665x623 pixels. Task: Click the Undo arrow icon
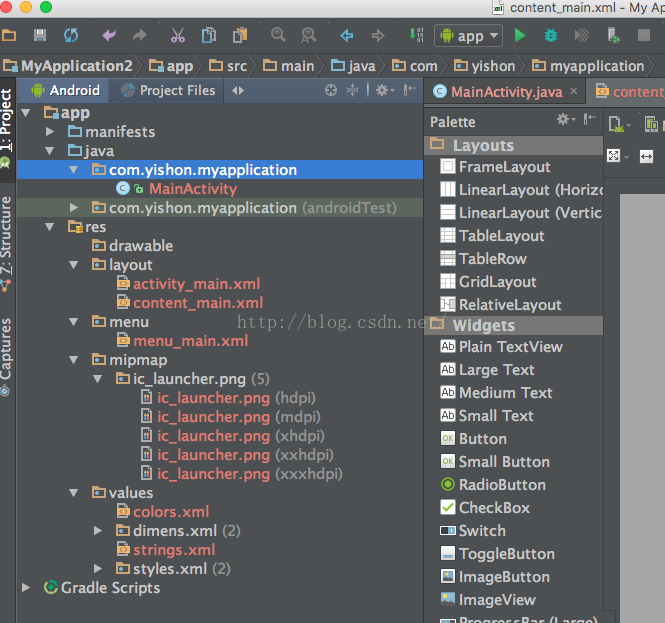(109, 35)
